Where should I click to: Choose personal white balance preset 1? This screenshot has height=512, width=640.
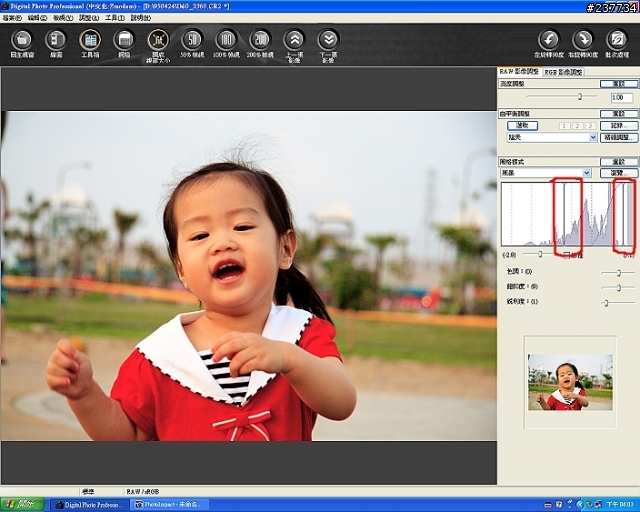pyautogui.click(x=564, y=126)
